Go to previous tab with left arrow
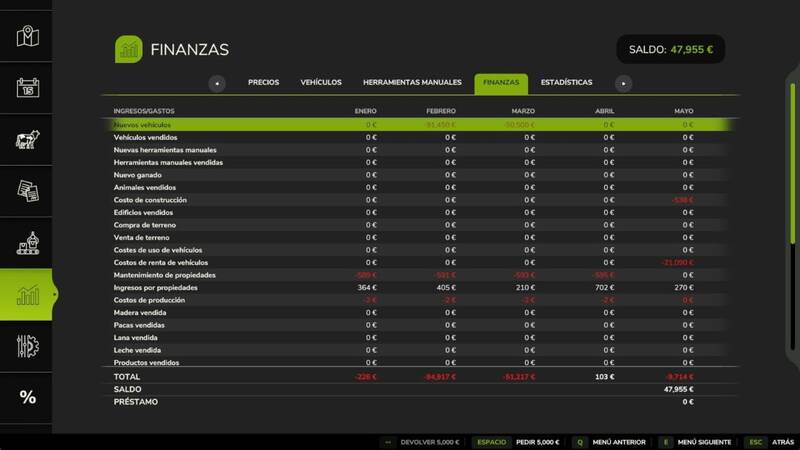Viewport: 800px width, 450px height. click(x=217, y=83)
